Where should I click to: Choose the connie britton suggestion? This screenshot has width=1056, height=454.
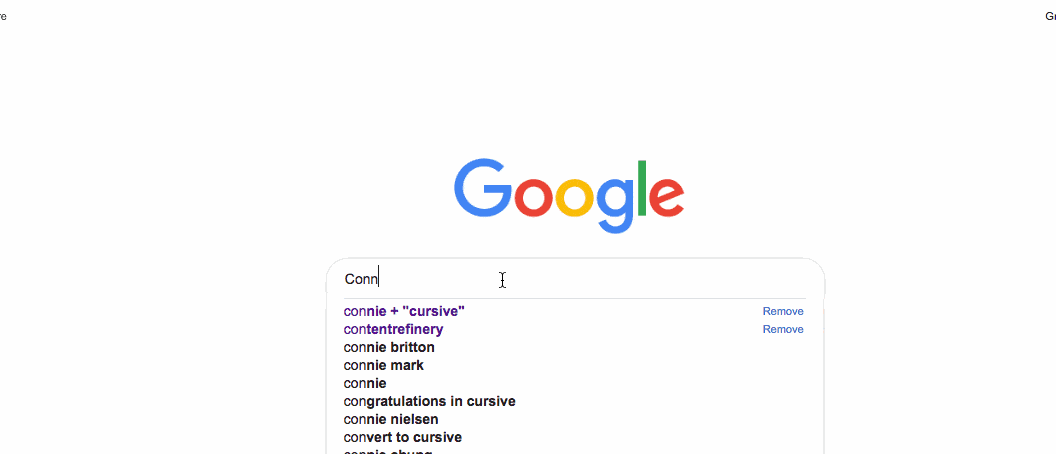[x=389, y=348]
